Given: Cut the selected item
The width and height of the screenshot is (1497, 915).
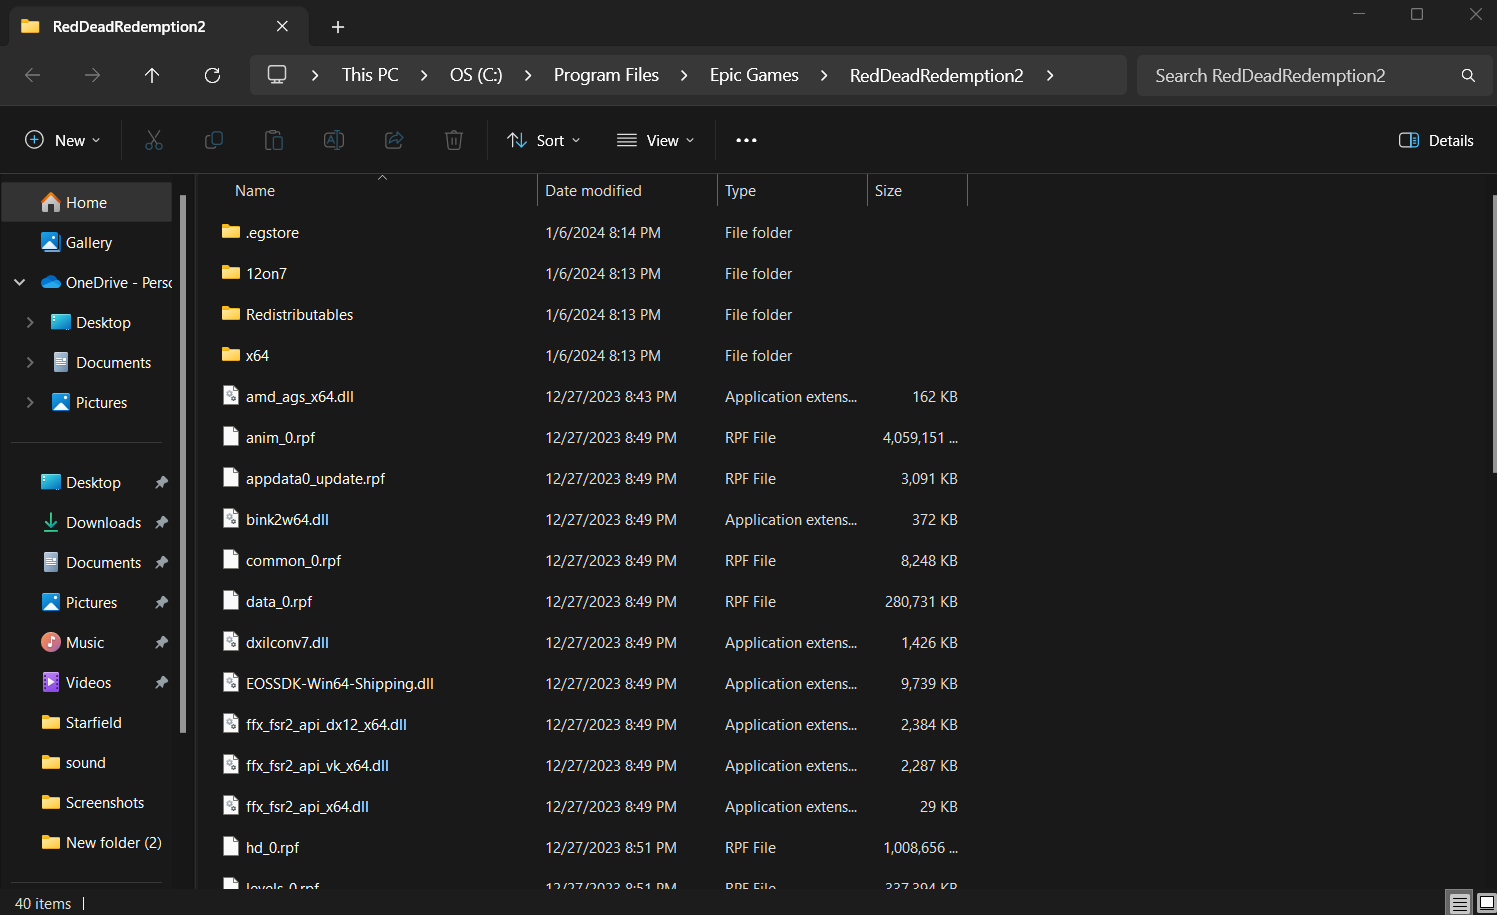Looking at the screenshot, I should tap(154, 140).
